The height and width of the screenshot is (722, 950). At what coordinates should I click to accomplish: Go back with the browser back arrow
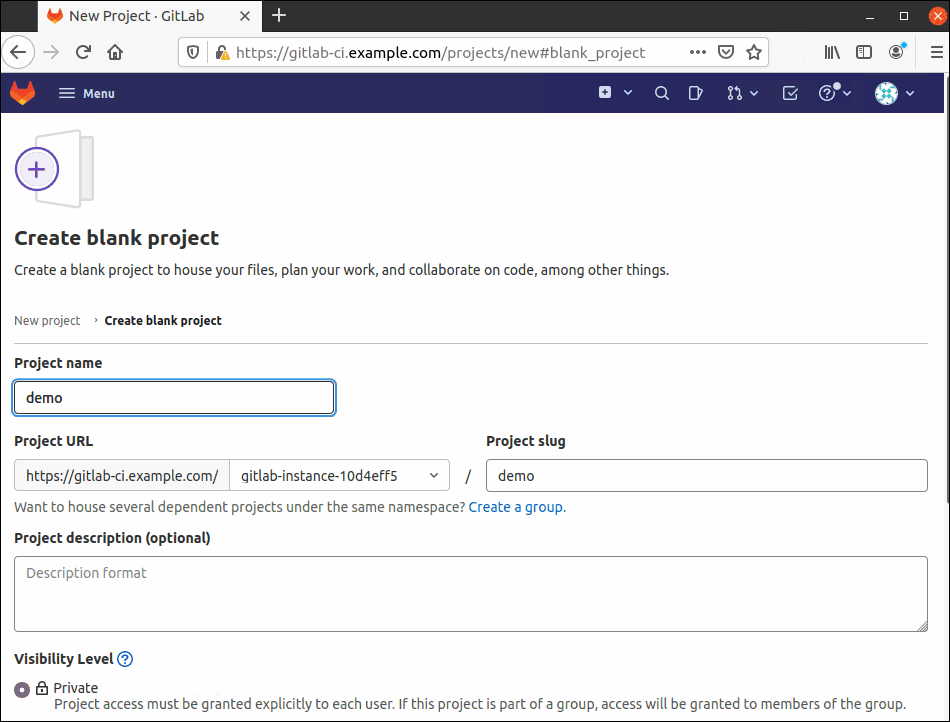pyautogui.click(x=18, y=52)
